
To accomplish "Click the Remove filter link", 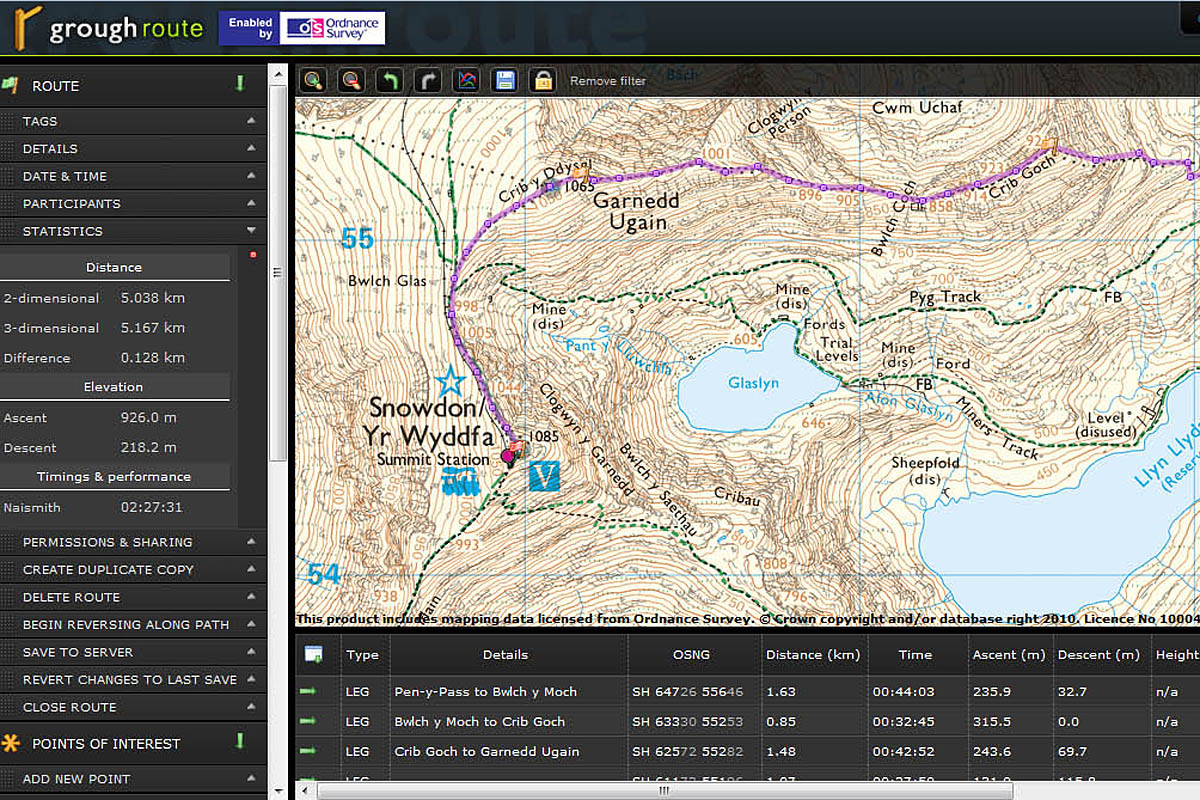I will coord(608,81).
